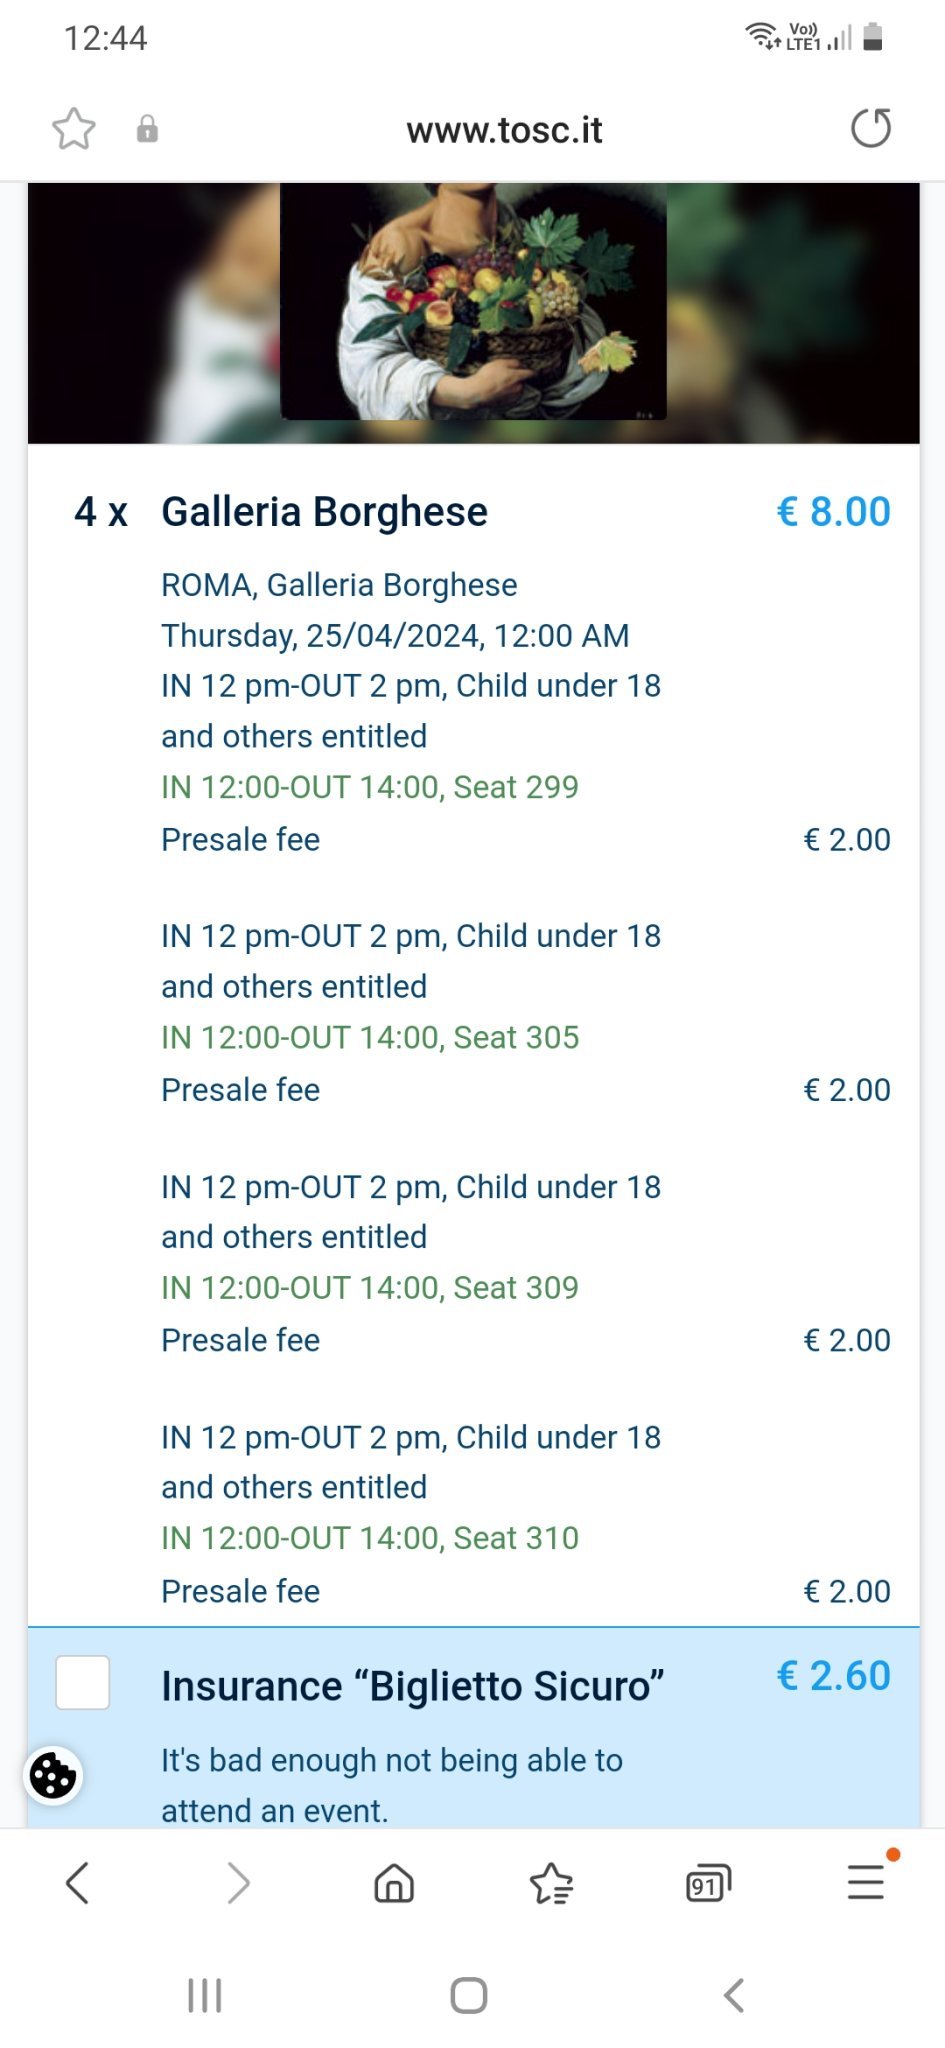945x2048 pixels.
Task: Enable Insurance Biglietto Sicuro checkbox
Action: point(83,1682)
